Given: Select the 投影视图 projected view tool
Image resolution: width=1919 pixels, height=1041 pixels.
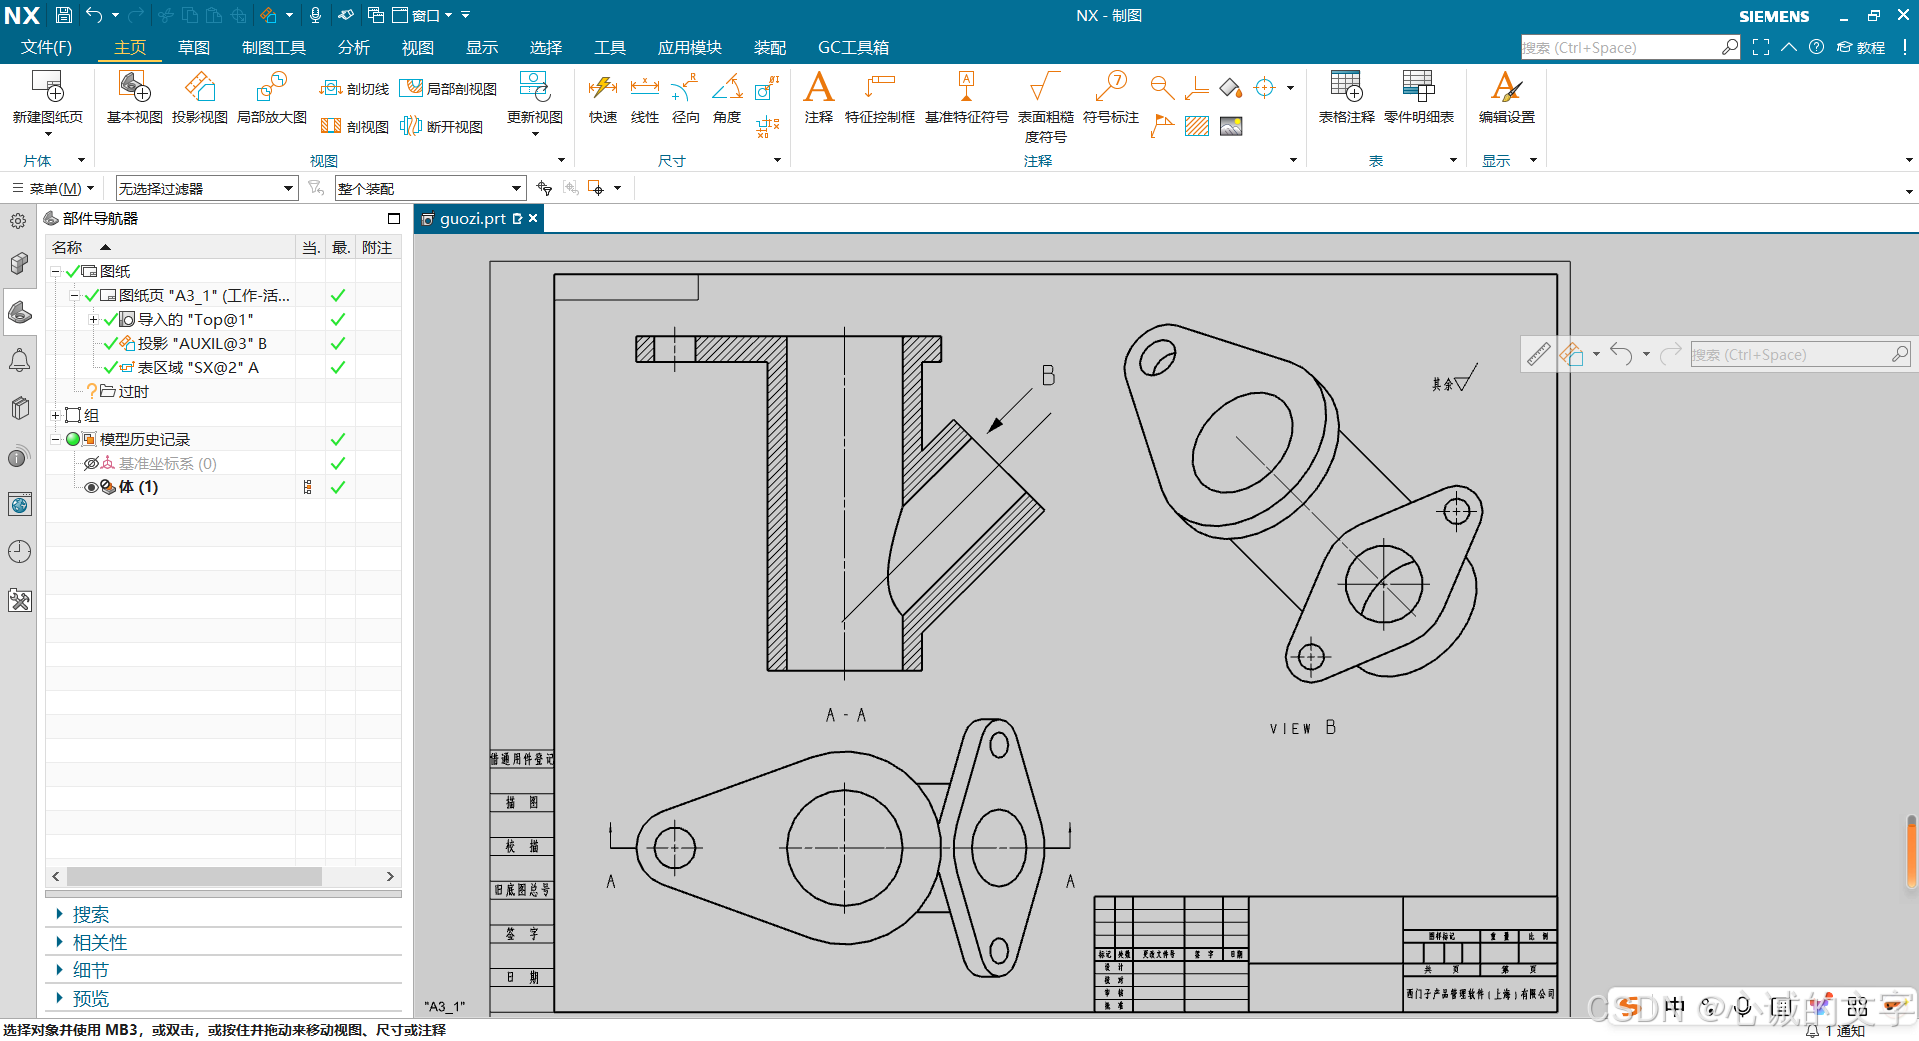Looking at the screenshot, I should pos(199,97).
